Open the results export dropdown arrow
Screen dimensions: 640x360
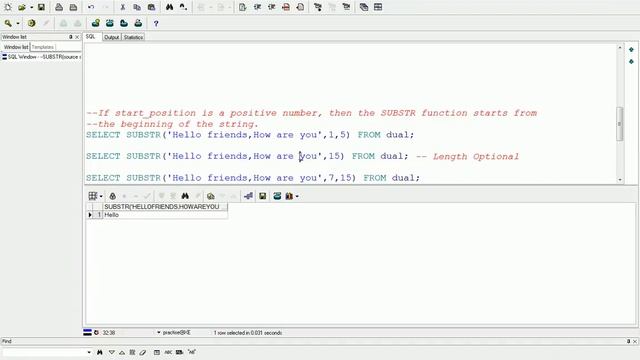(x=297, y=196)
